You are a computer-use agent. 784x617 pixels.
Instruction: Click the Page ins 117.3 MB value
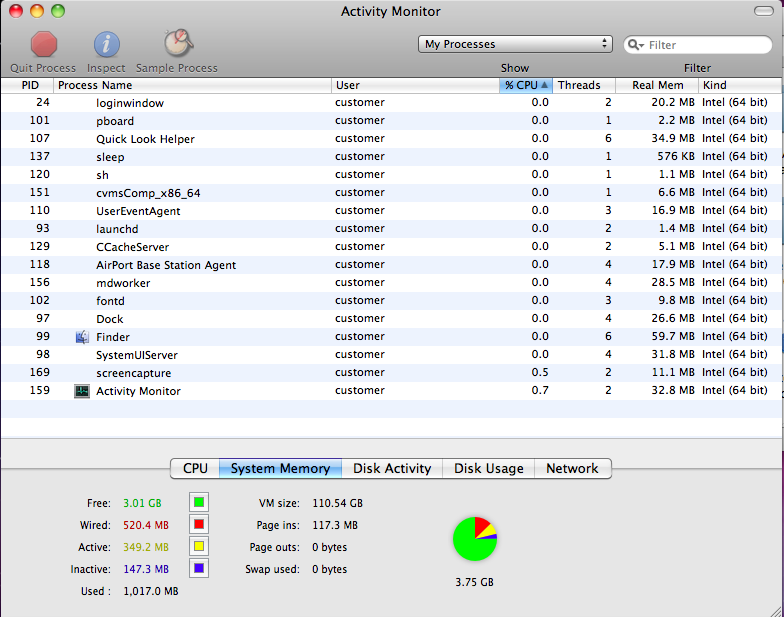(335, 525)
